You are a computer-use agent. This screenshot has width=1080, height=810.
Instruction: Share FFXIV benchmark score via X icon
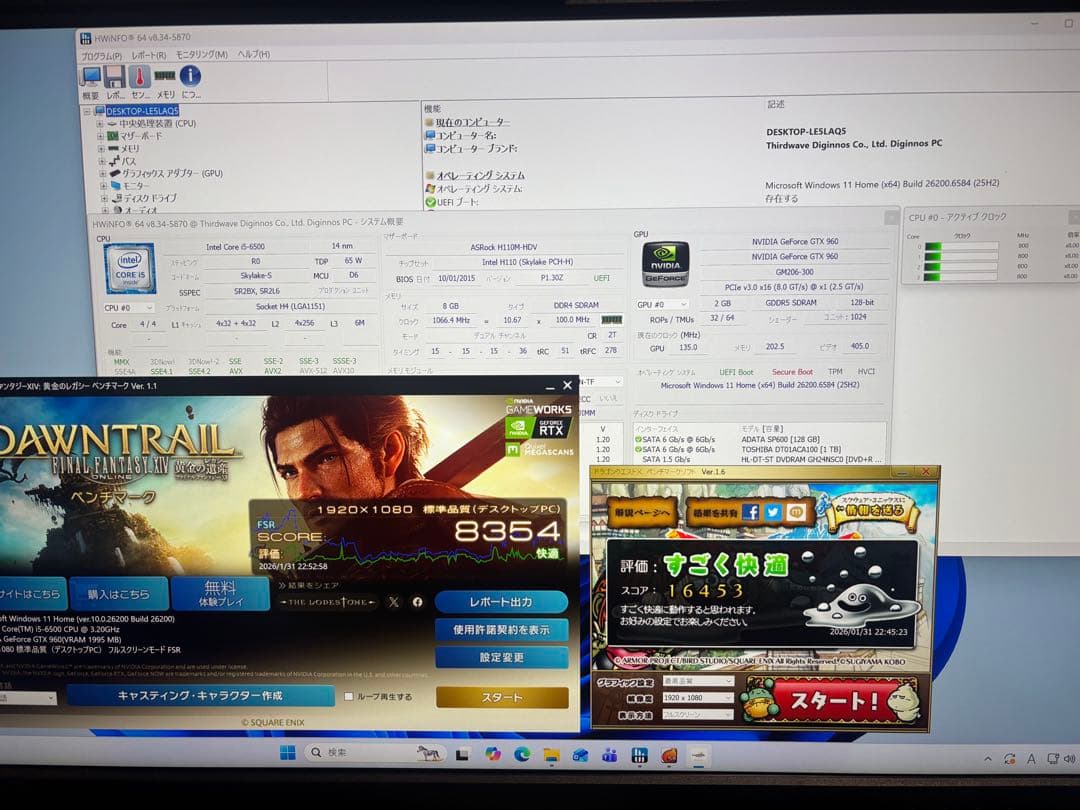pos(394,601)
